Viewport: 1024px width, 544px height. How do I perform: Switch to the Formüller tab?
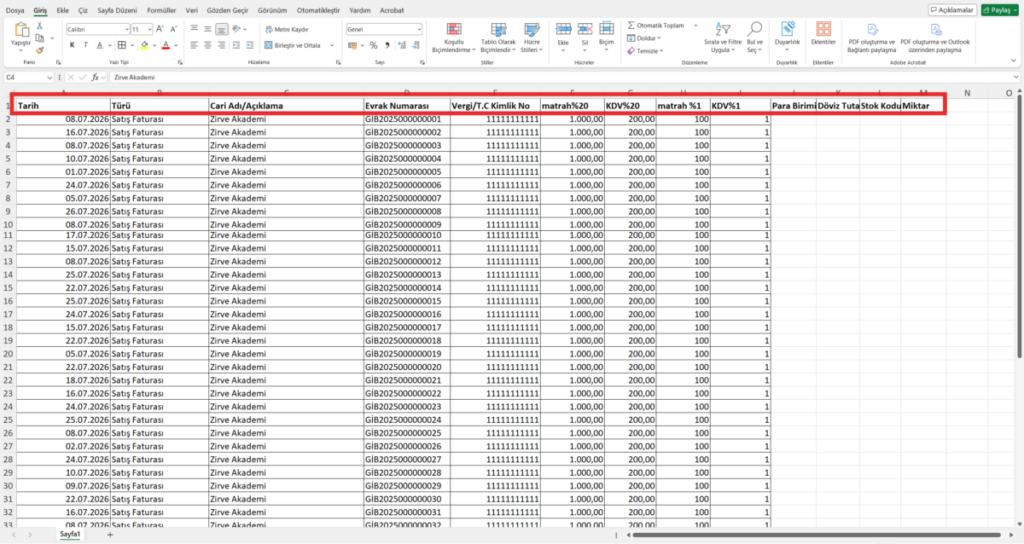click(161, 10)
